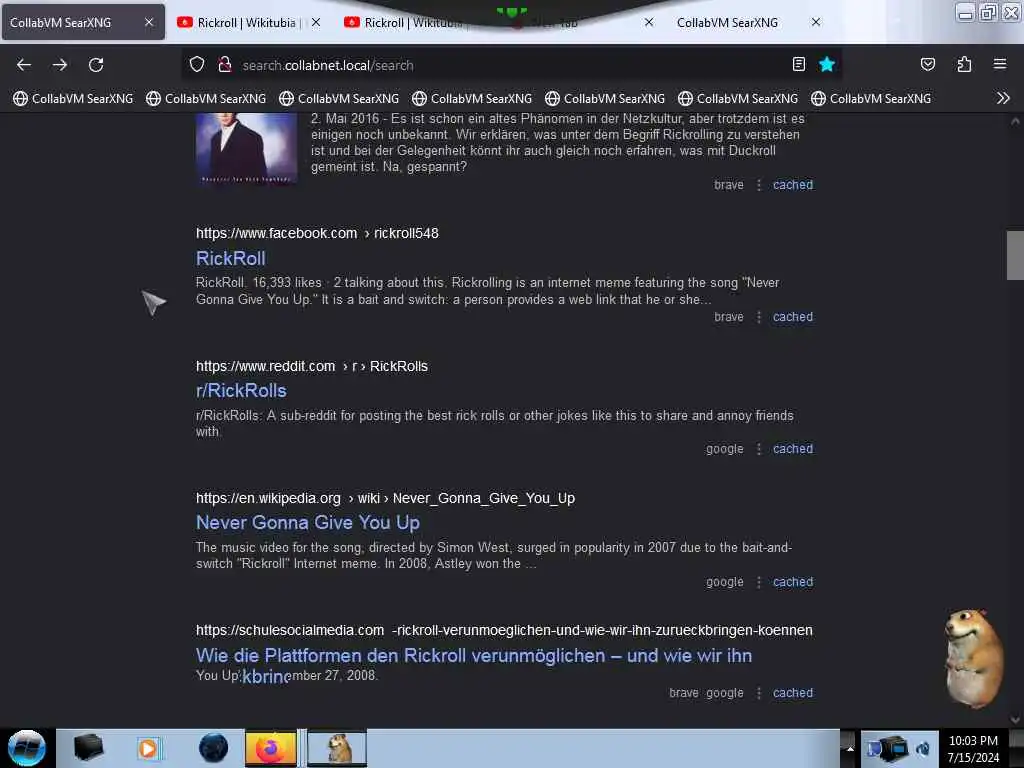Image resolution: width=1024 pixels, height=768 pixels.
Task: Open the Wie die Plattformen den Rickroll result
Action: click(473, 656)
